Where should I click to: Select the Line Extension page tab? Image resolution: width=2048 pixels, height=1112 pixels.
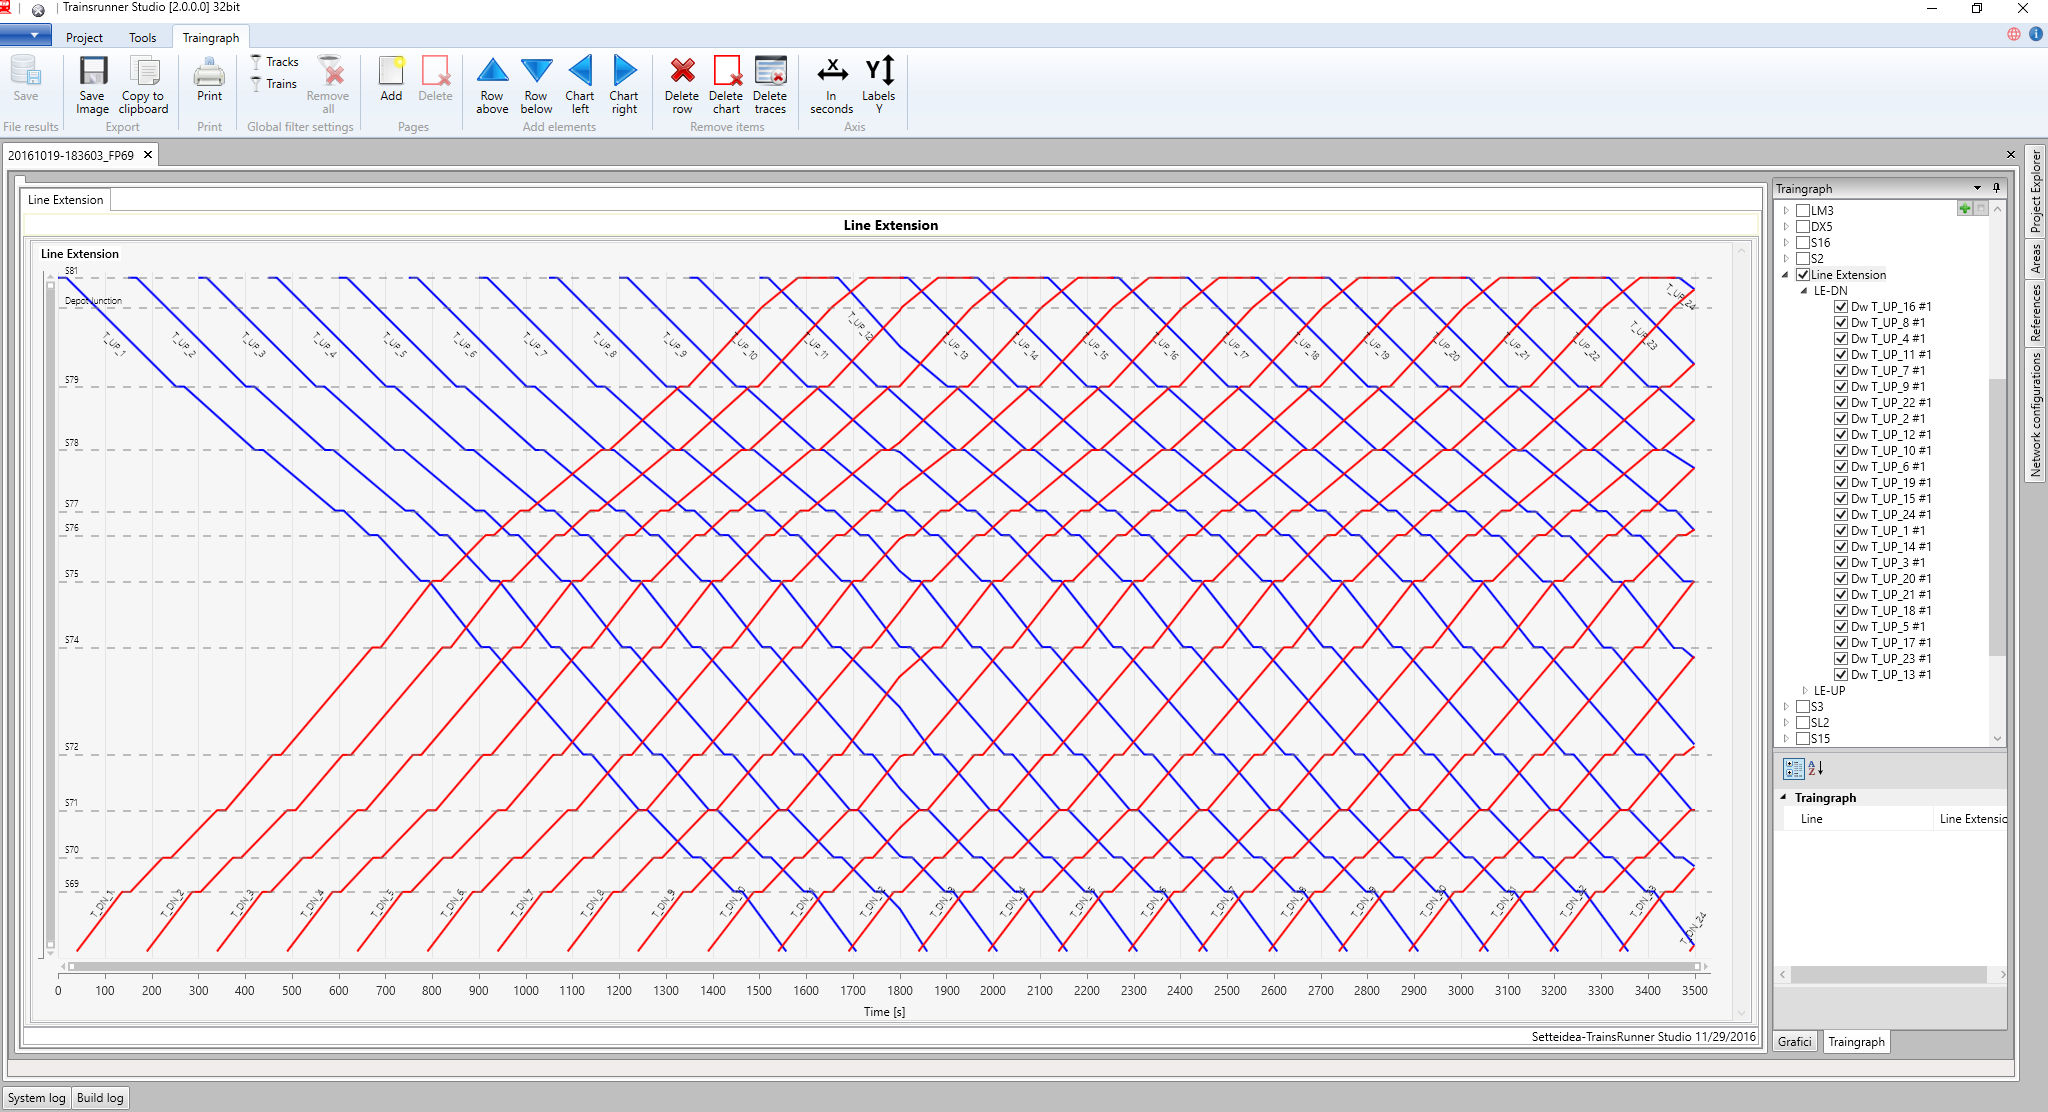(66, 200)
